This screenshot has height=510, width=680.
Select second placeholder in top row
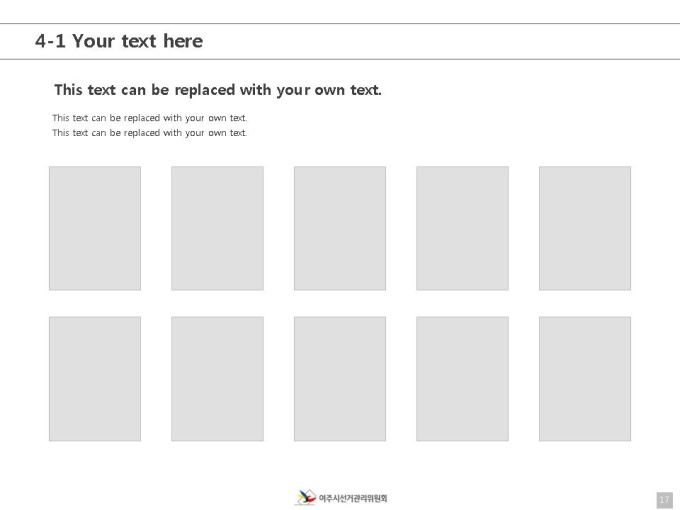tap(217, 228)
